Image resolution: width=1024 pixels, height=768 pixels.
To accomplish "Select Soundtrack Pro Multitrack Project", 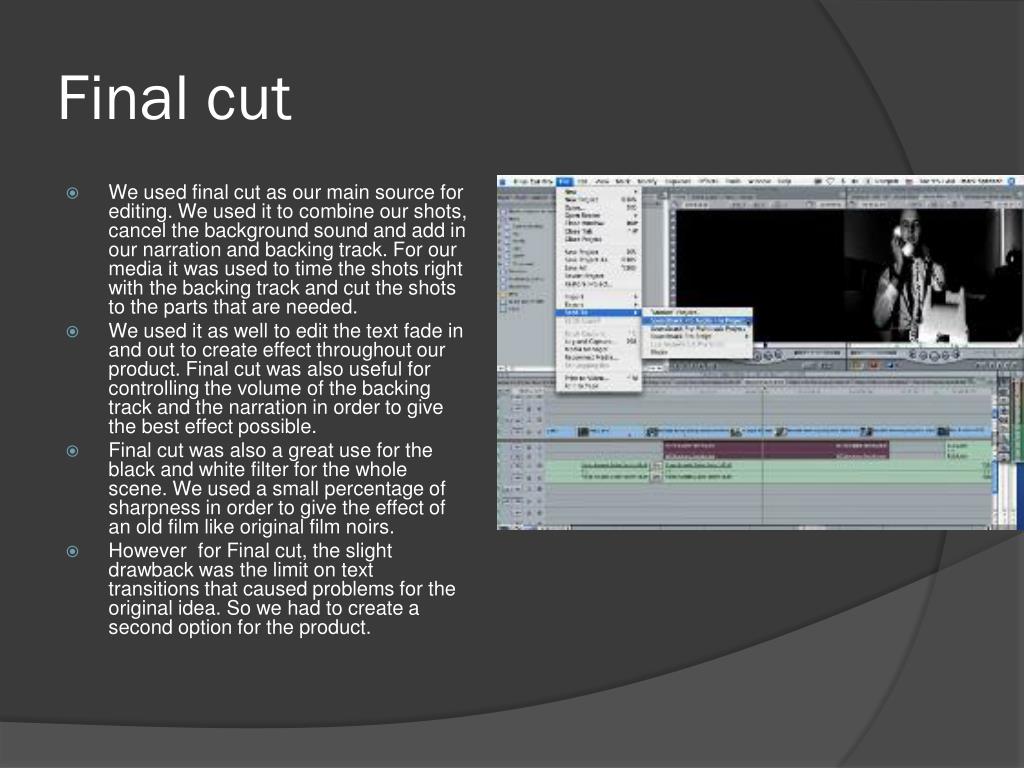I will point(697,328).
